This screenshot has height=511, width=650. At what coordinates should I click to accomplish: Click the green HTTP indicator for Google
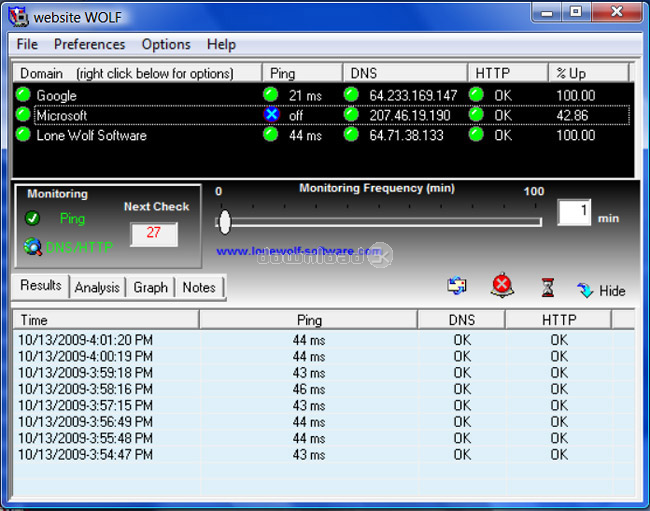click(476, 94)
